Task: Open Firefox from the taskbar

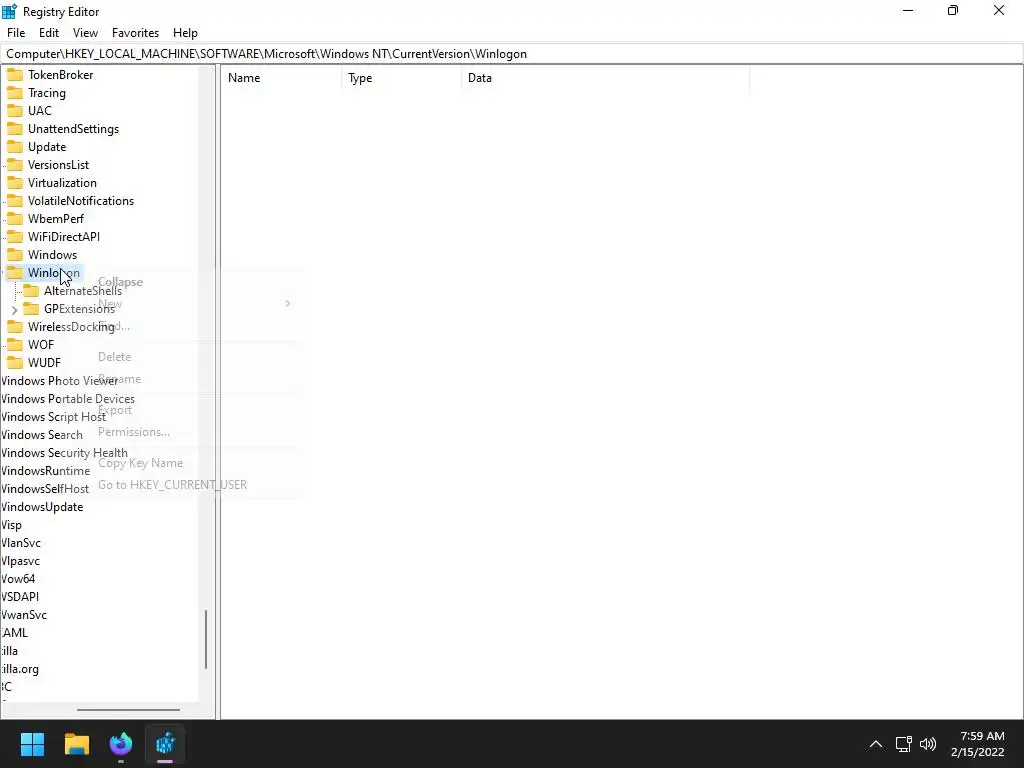Action: click(121, 744)
